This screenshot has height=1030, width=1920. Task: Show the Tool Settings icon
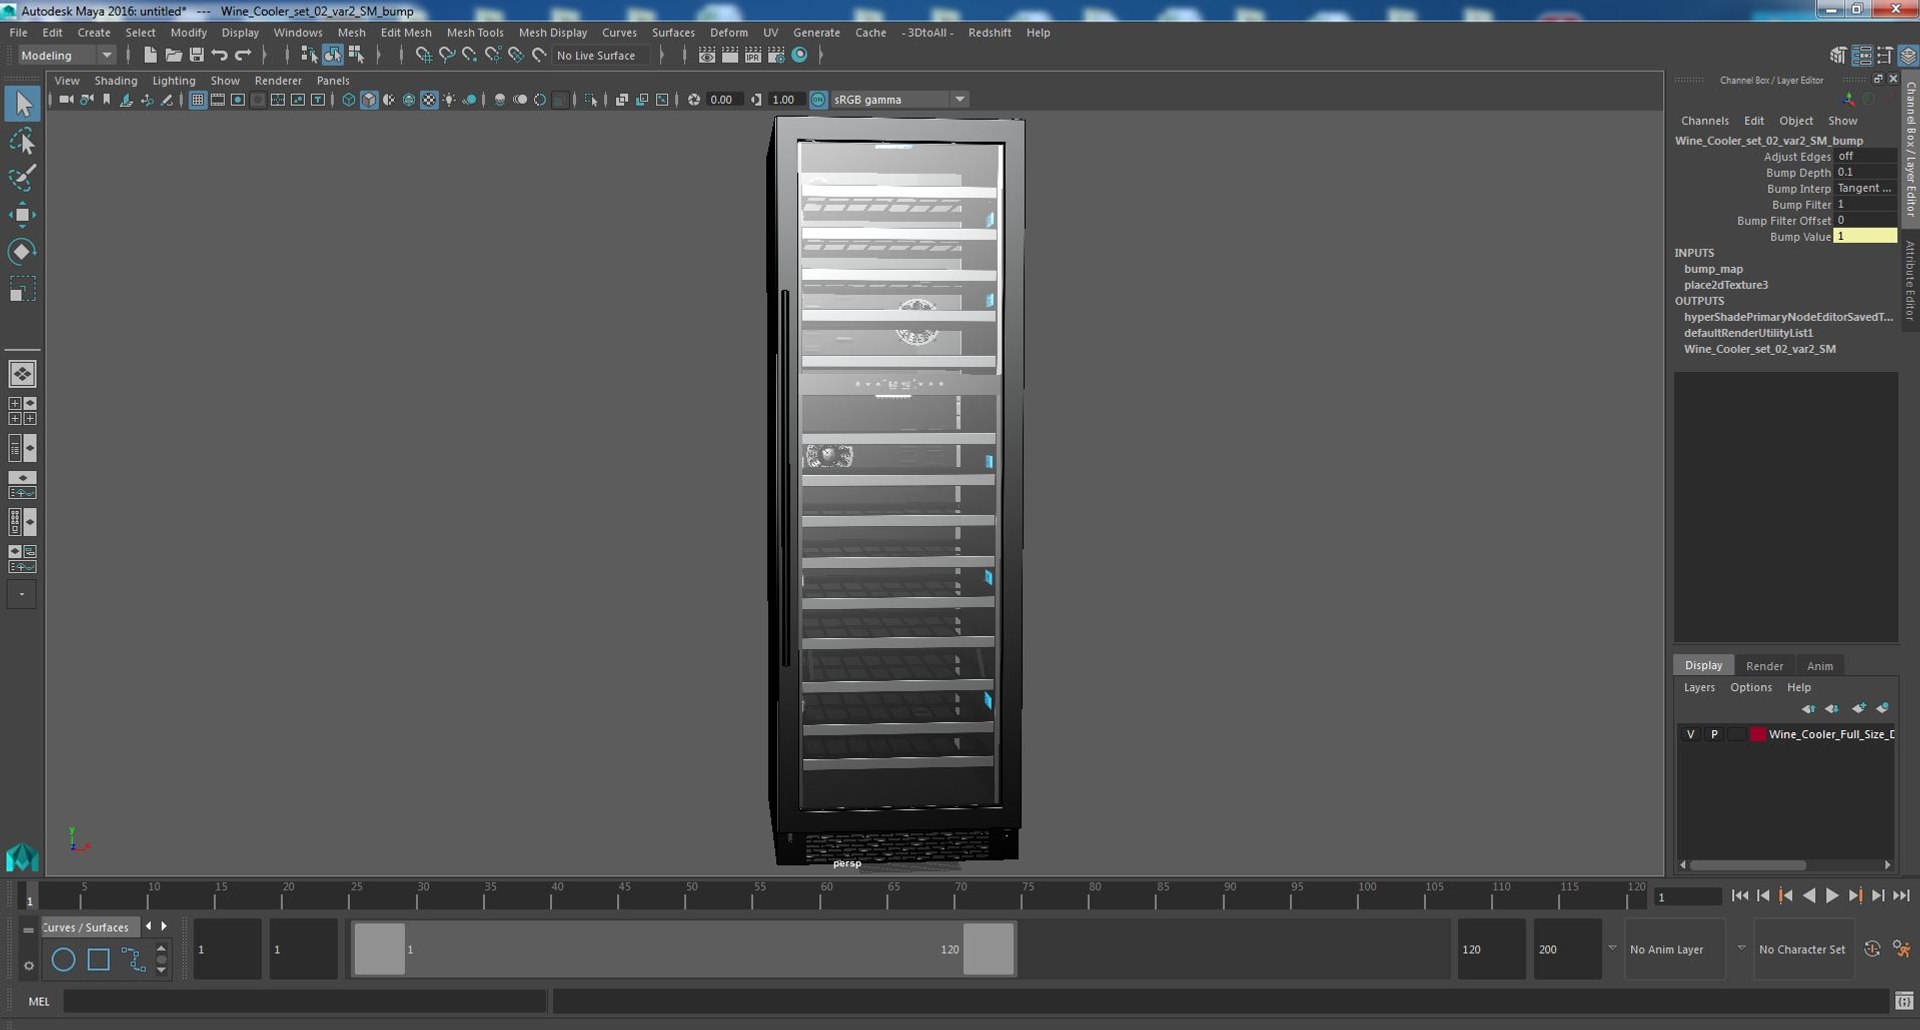point(1885,55)
